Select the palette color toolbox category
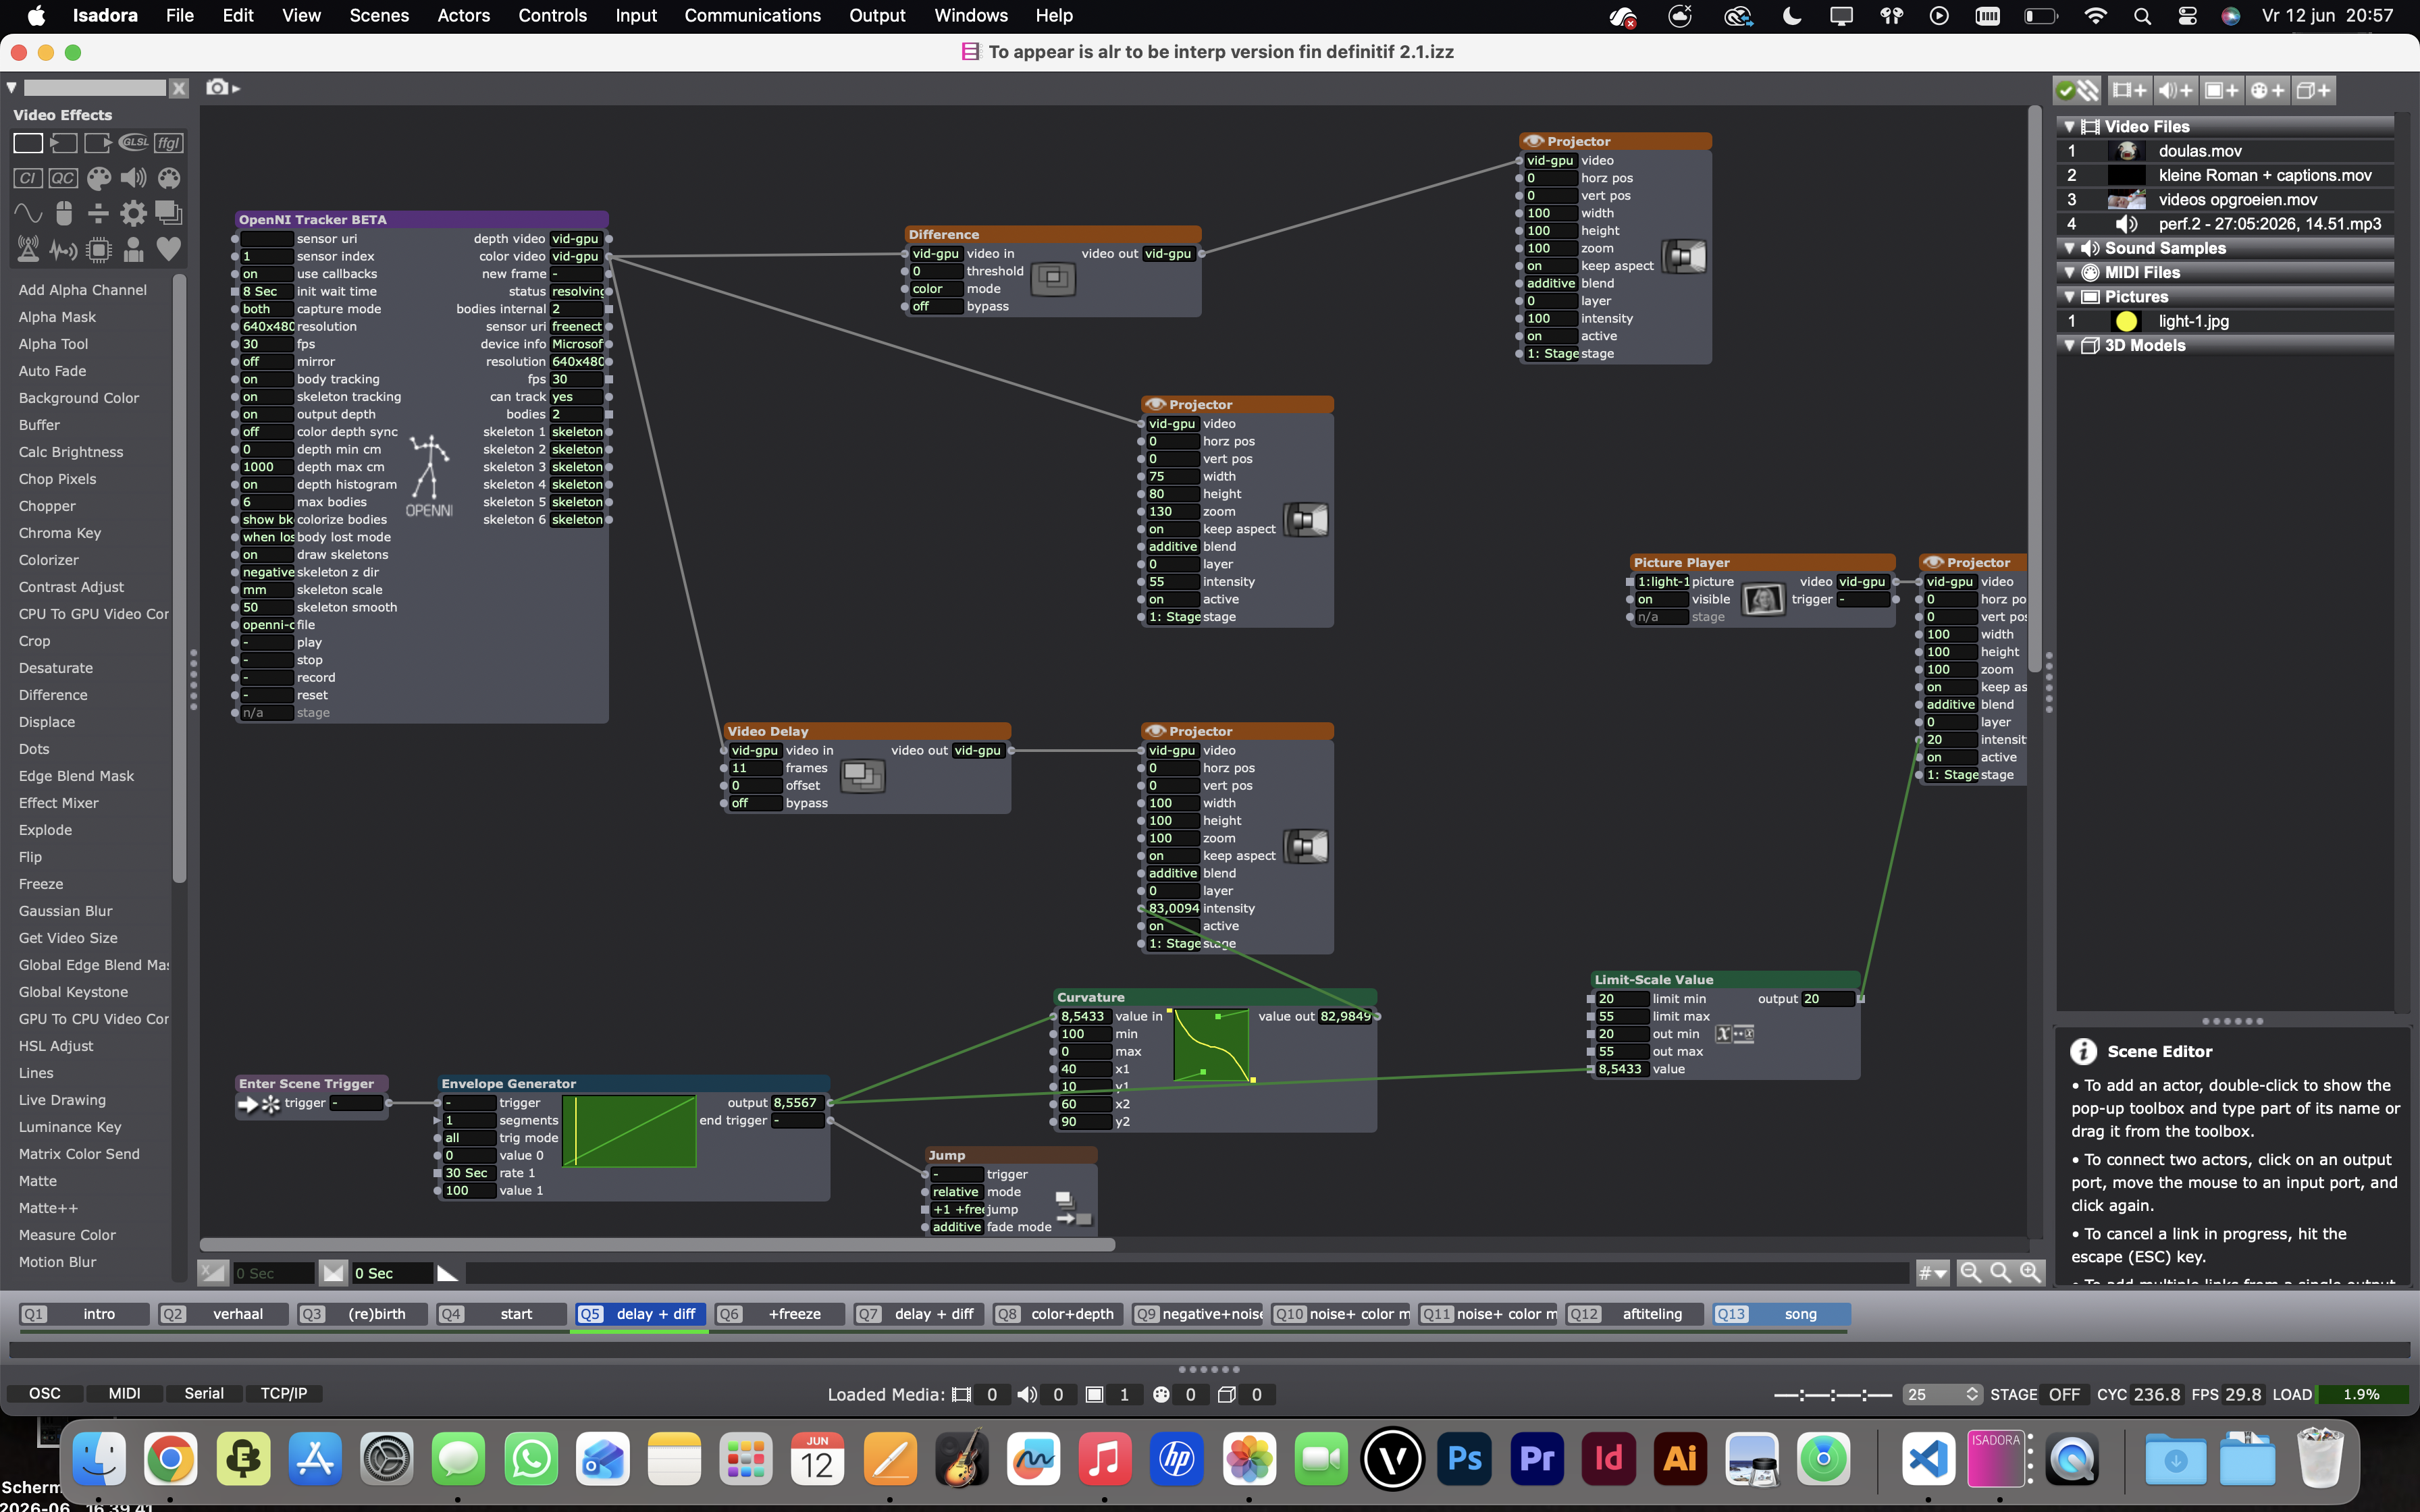Screen dimensions: 2420x1512 coord(98,178)
